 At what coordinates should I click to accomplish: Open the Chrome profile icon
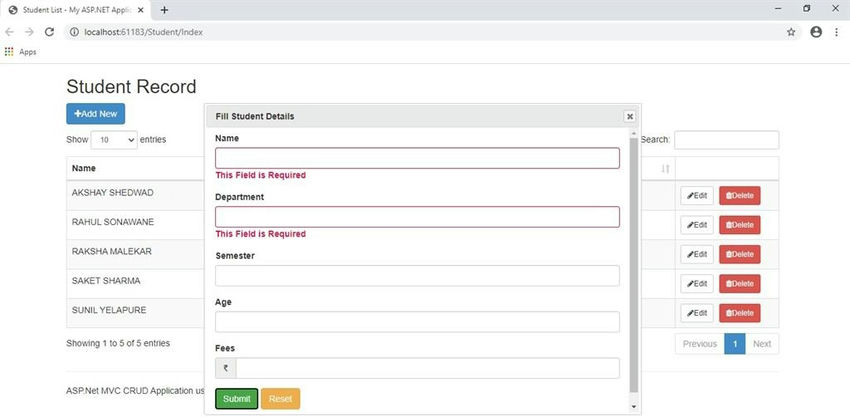[x=816, y=32]
